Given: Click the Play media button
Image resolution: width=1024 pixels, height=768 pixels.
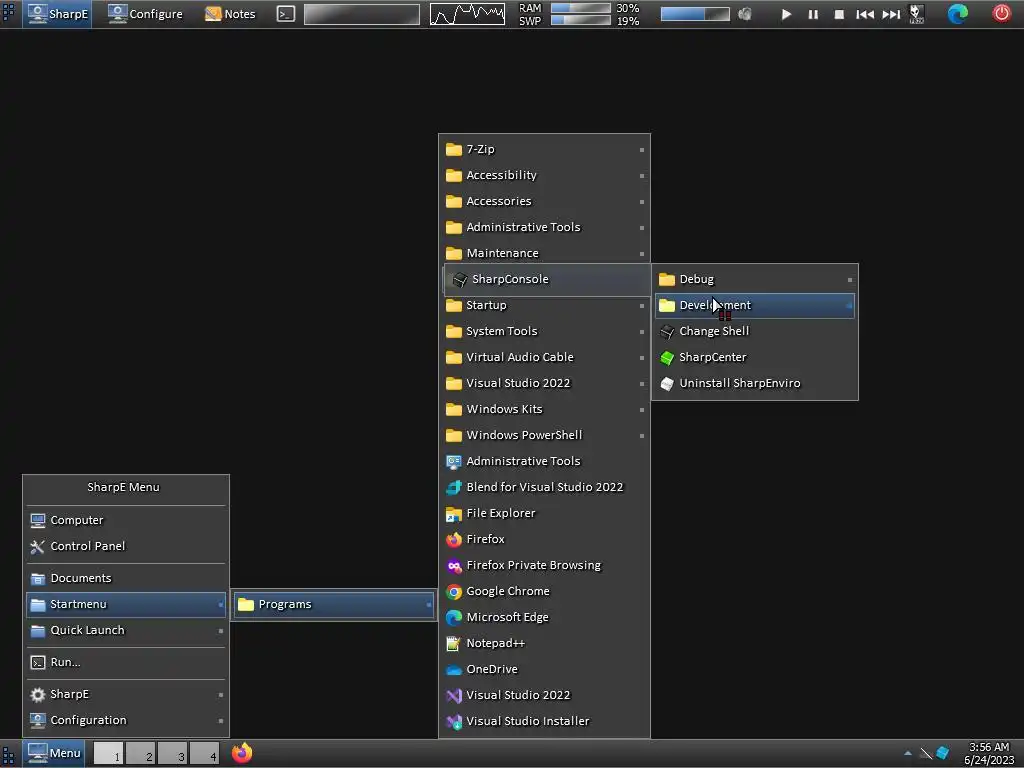Looking at the screenshot, I should point(786,14).
